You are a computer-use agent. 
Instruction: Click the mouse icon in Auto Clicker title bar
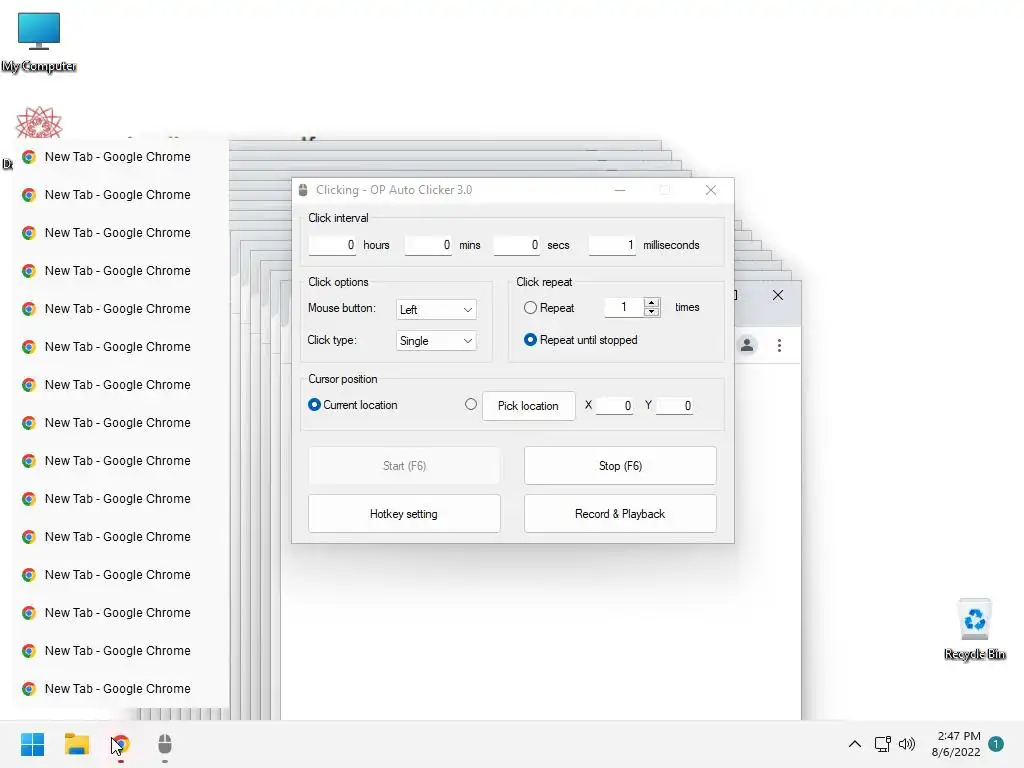click(x=302, y=190)
